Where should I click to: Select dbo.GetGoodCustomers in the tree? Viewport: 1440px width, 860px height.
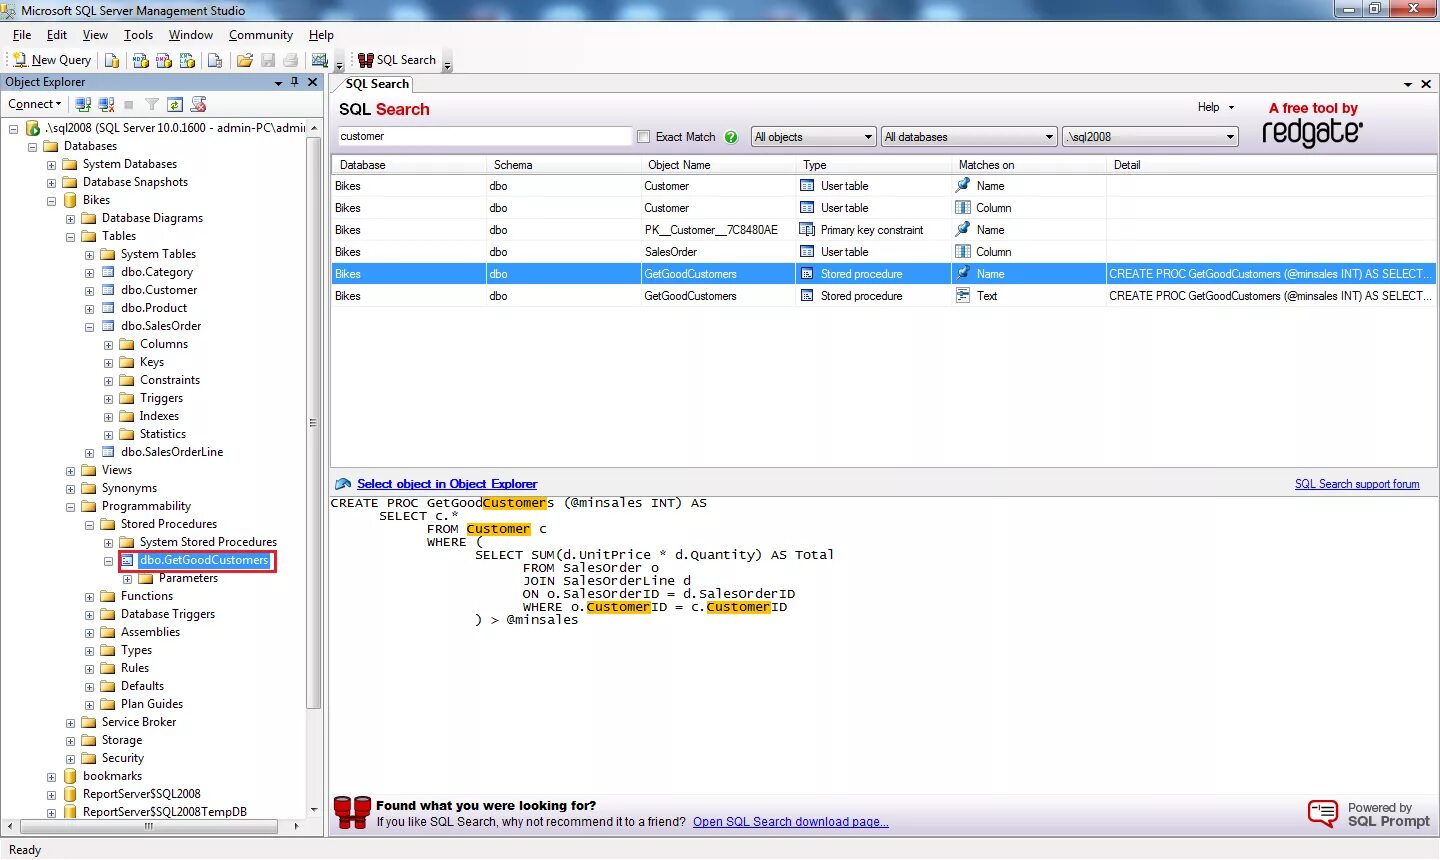click(204, 561)
